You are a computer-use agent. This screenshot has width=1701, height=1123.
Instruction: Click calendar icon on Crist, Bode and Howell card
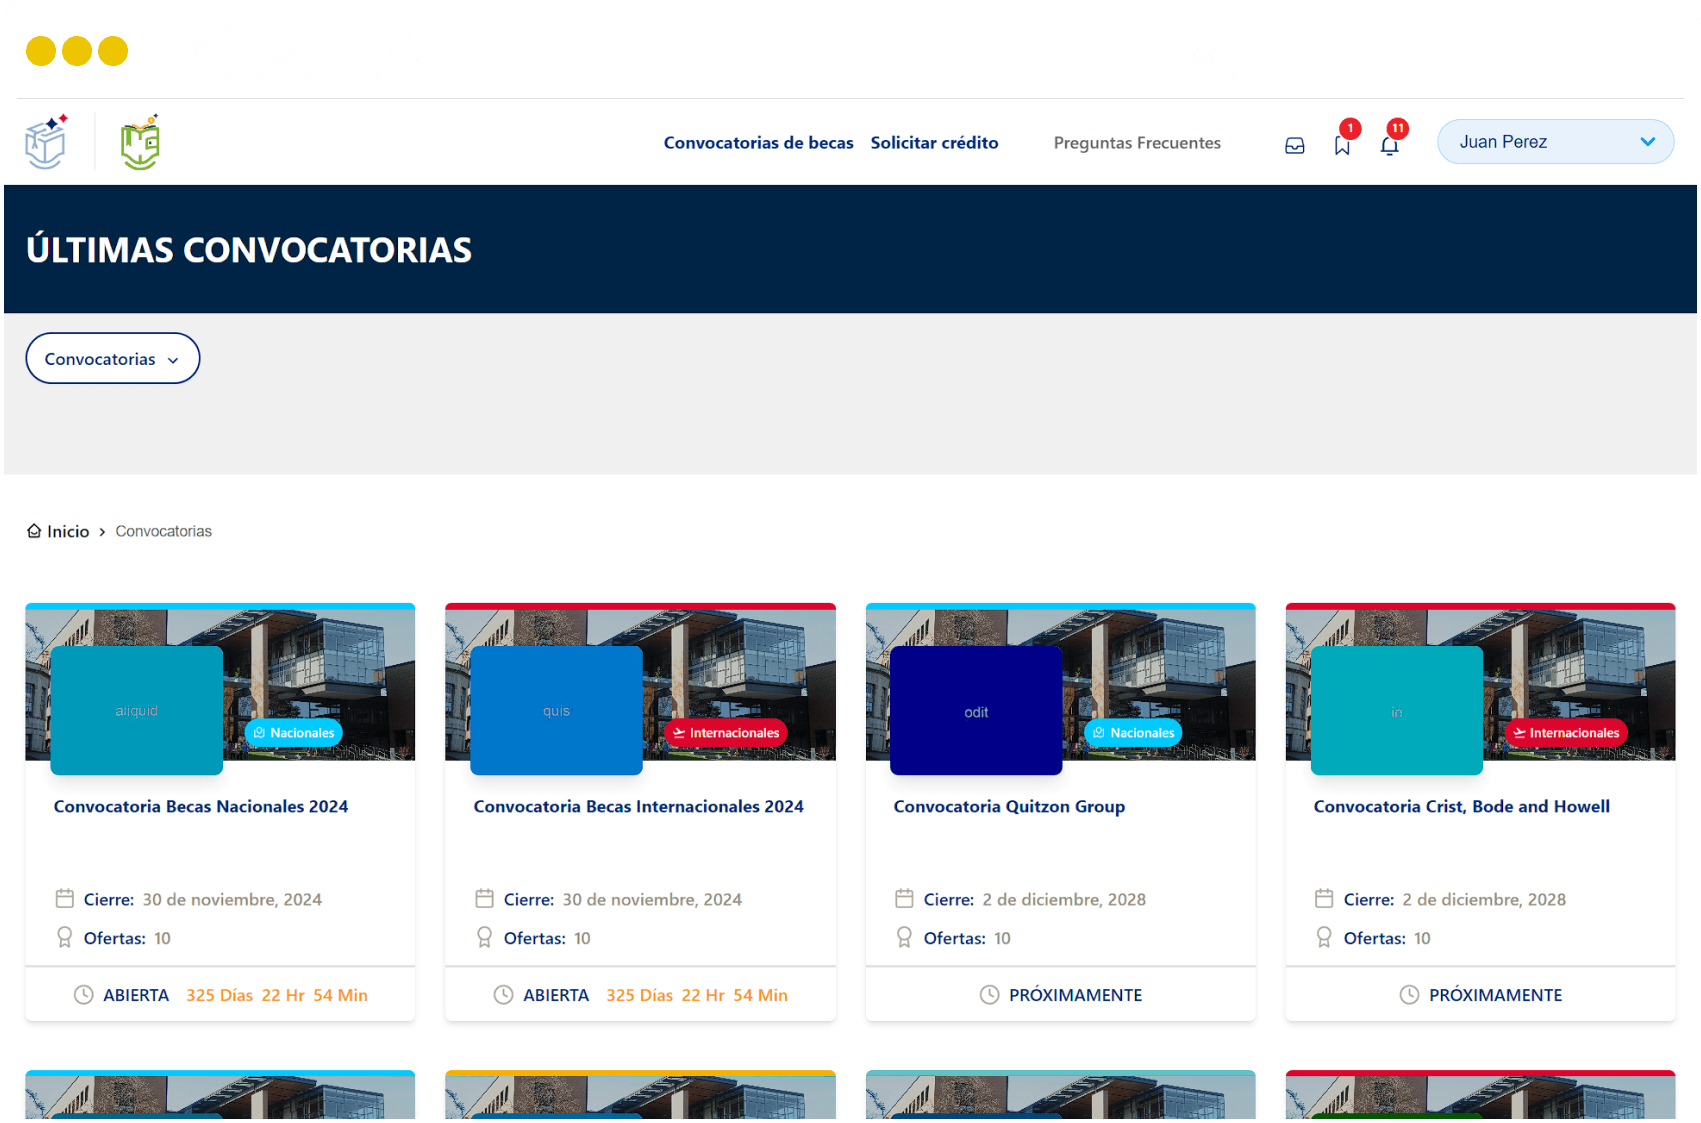1325,899
